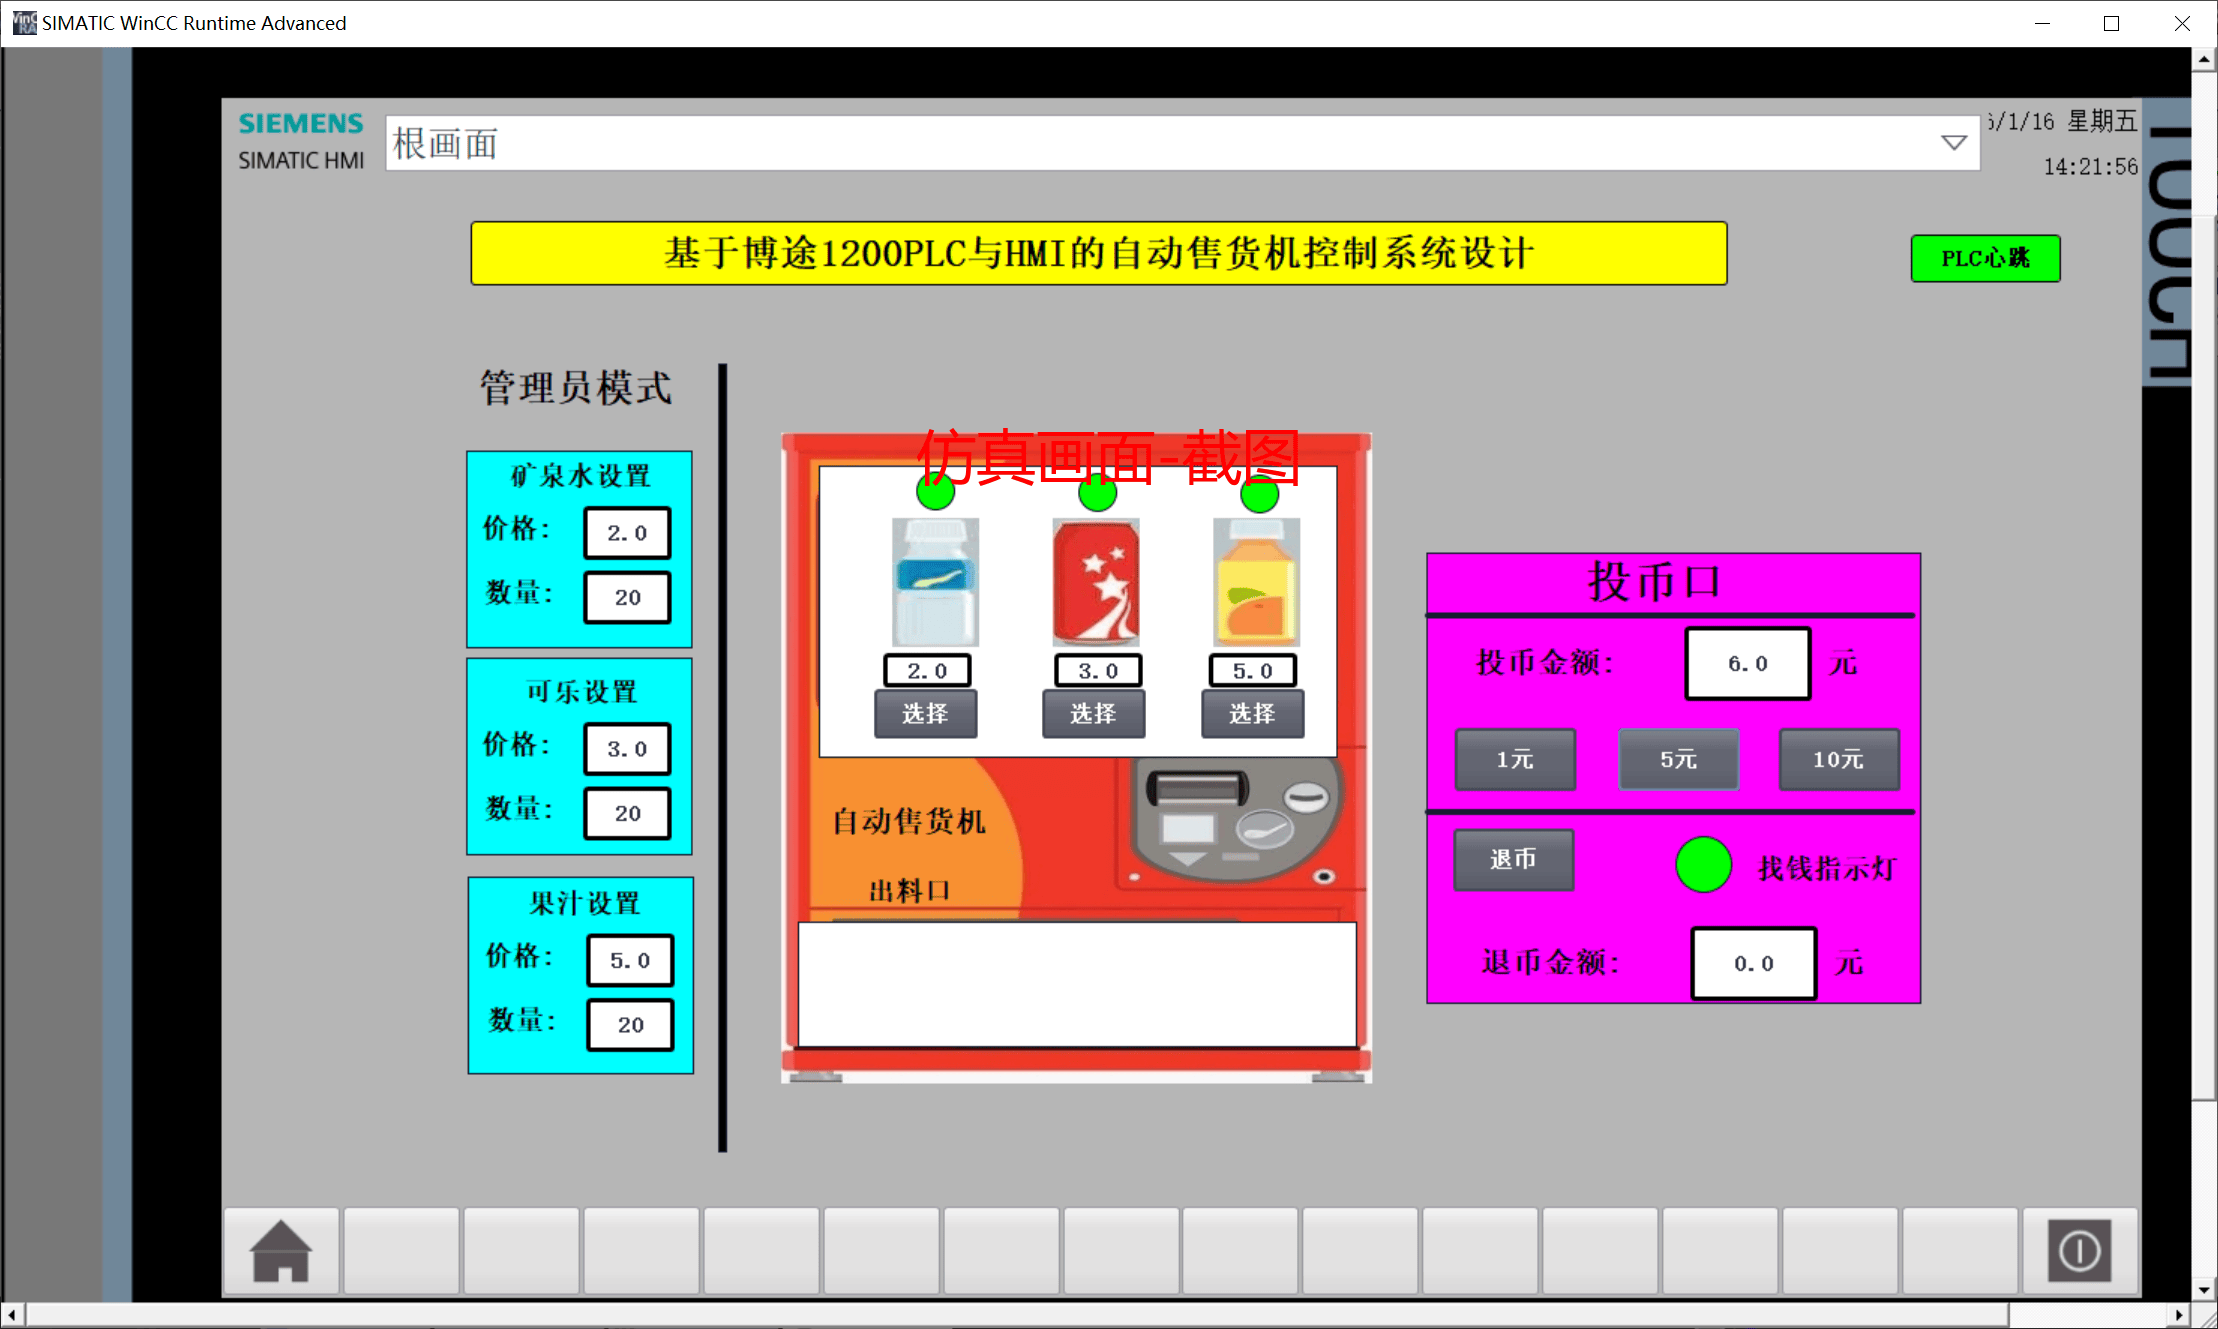Image resolution: width=2218 pixels, height=1329 pixels.
Task: Click the green change indicator lamp
Action: [x=1703, y=864]
